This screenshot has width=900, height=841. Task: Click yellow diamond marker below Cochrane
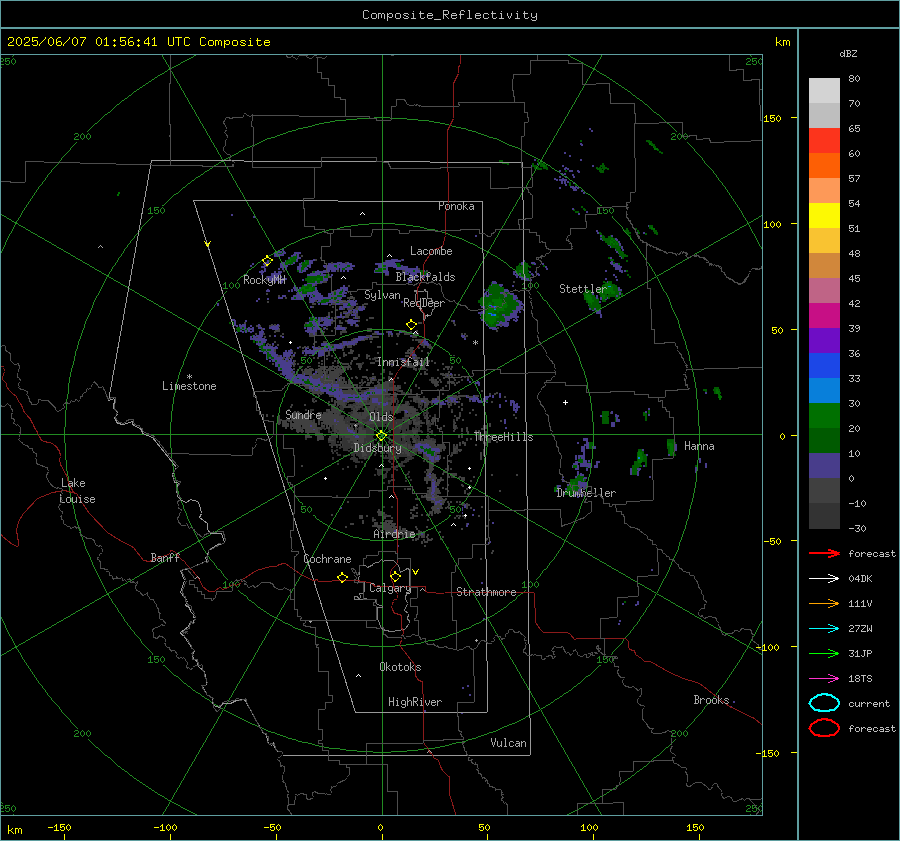coord(343,578)
